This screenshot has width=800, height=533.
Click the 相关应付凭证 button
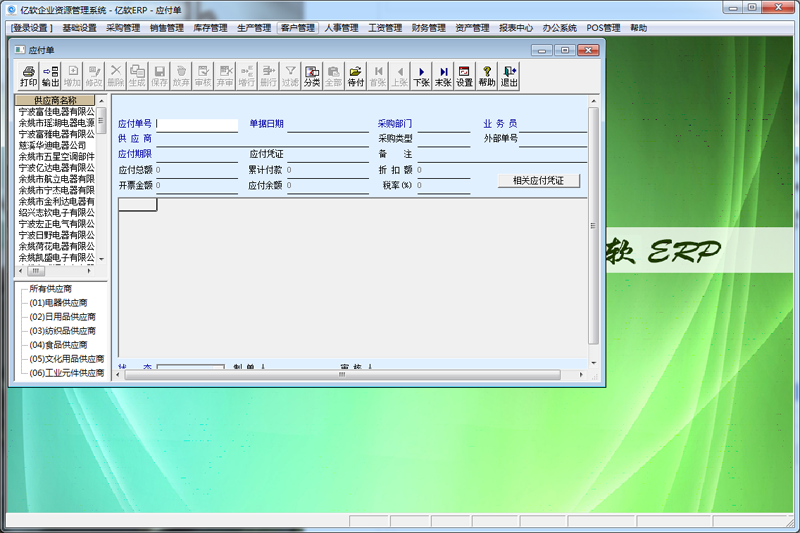click(x=539, y=181)
